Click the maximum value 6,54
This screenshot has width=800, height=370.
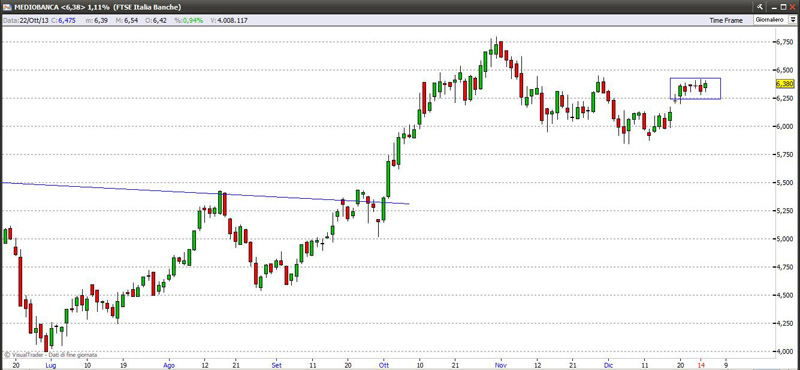click(x=131, y=20)
